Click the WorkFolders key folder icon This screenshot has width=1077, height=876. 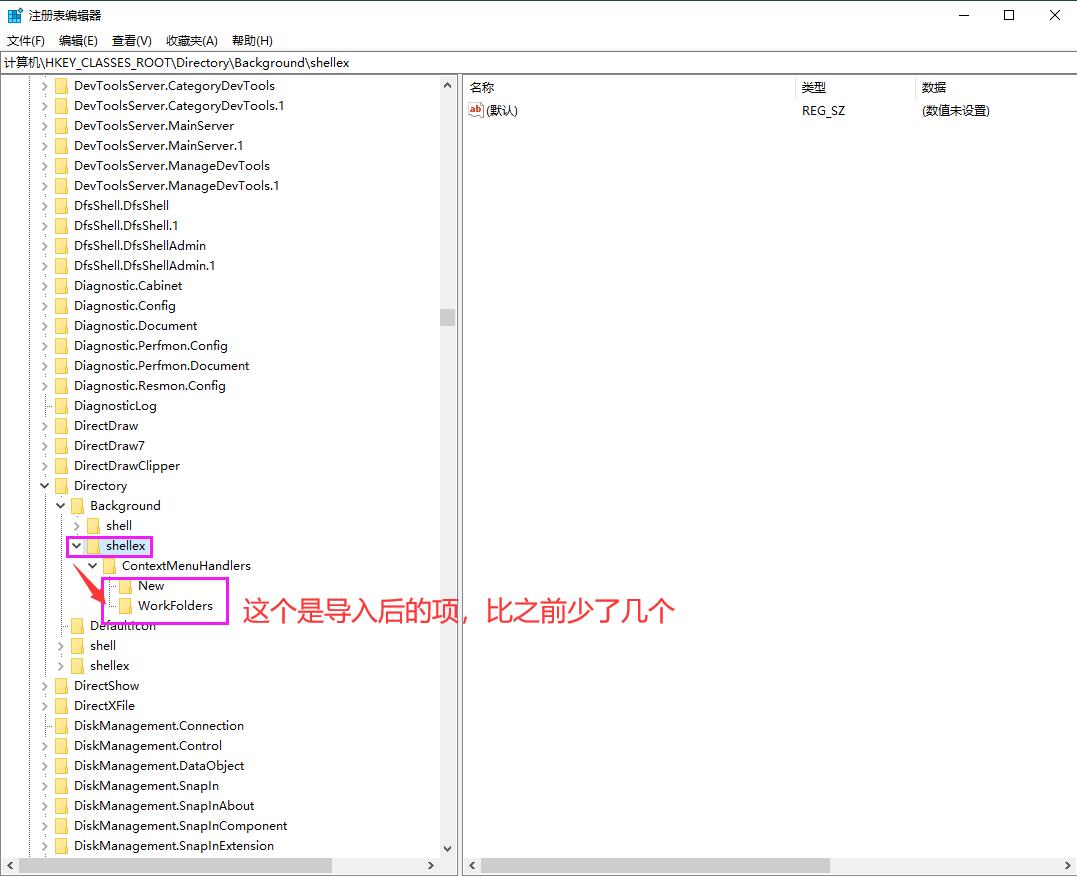pyautogui.click(x=125, y=606)
